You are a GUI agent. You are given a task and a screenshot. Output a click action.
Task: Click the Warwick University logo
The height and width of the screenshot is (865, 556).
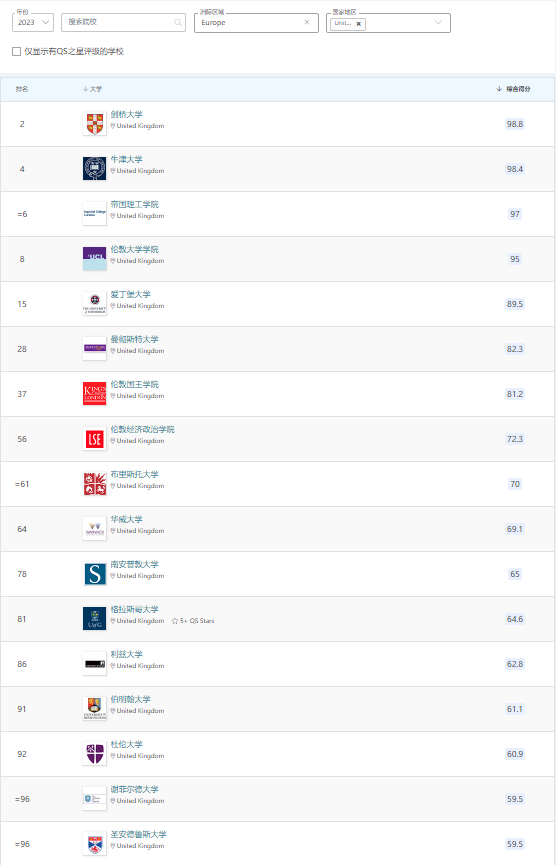[94, 529]
